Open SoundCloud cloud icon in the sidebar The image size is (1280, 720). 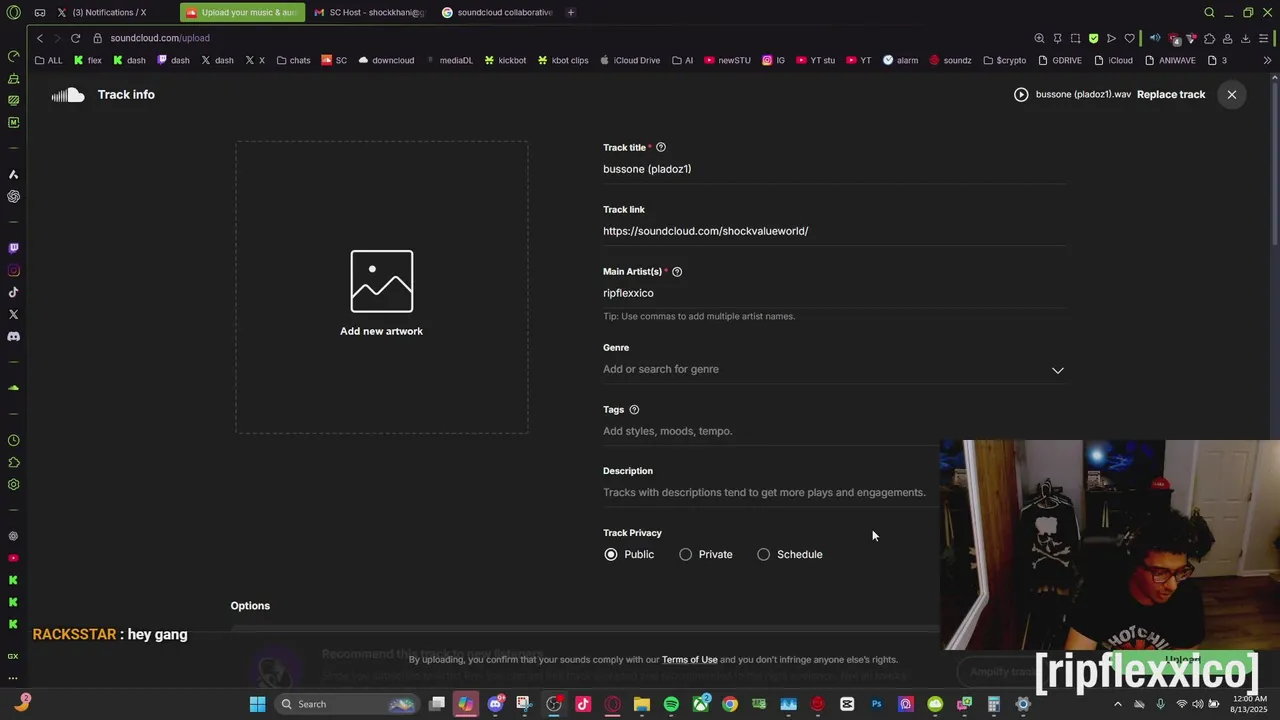[13, 388]
